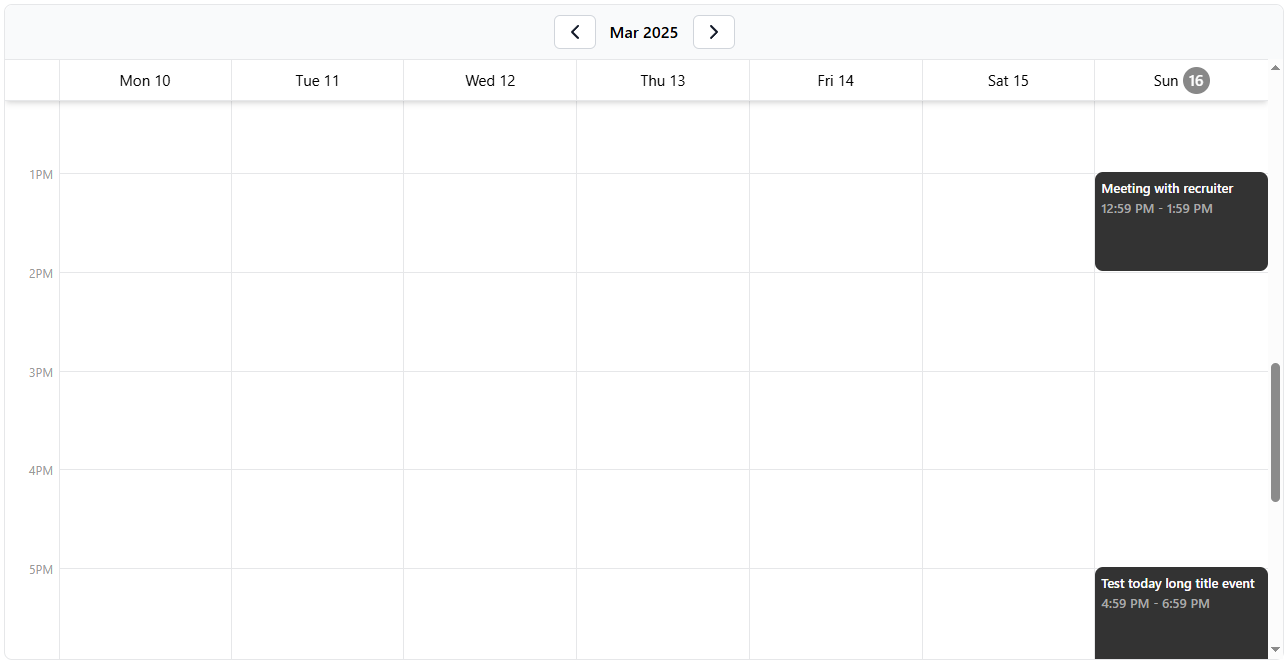
Task: Click the Mar 2025 month title
Action: (x=644, y=32)
